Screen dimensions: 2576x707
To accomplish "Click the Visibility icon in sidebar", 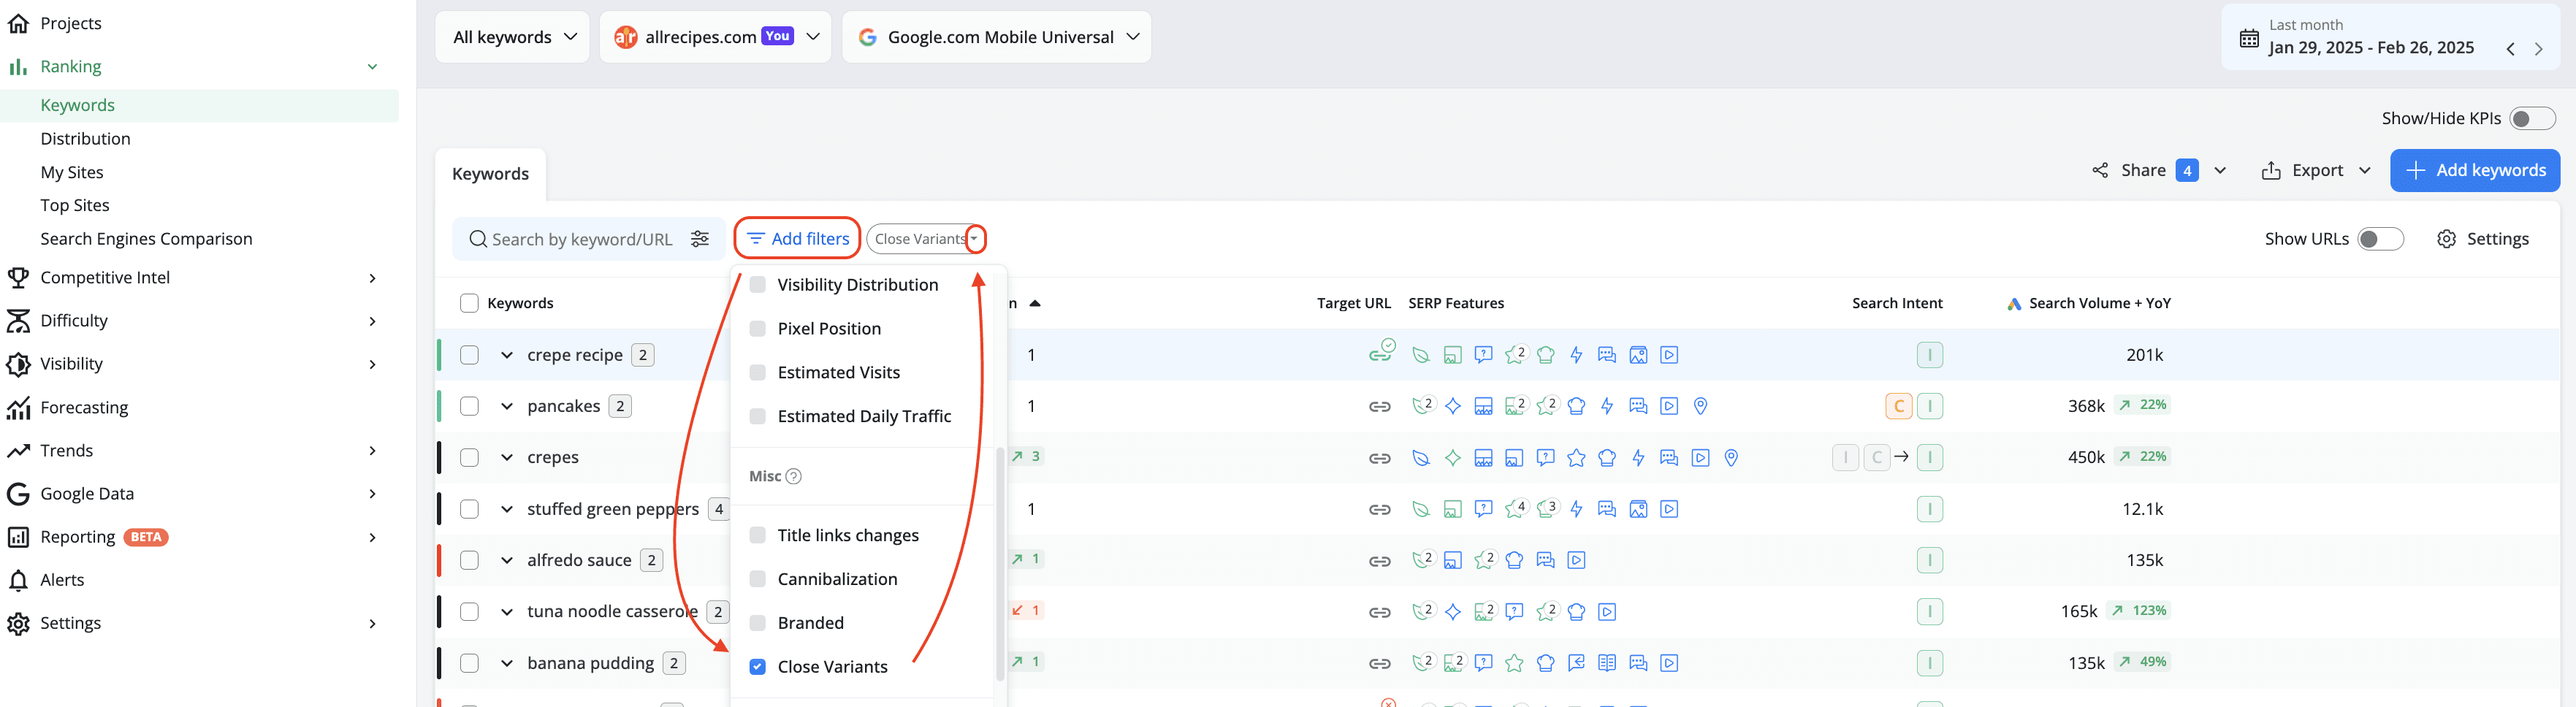I will coord(18,363).
